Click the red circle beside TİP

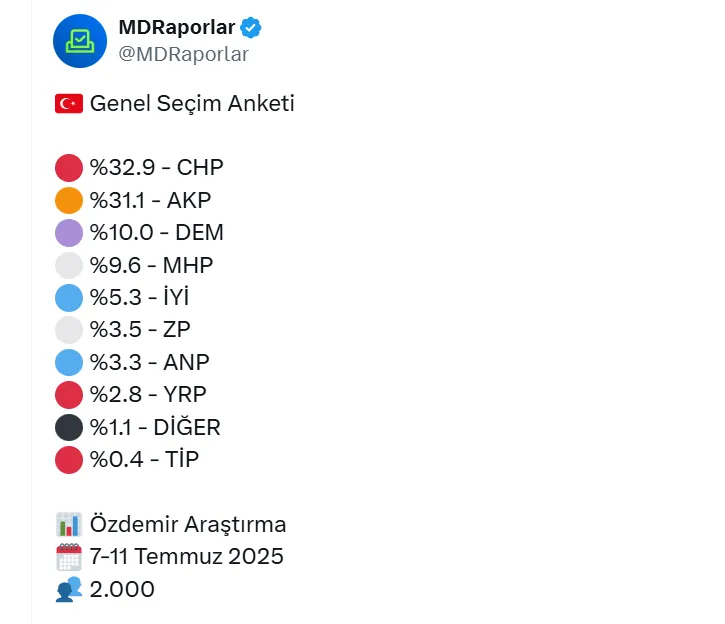pos(69,460)
